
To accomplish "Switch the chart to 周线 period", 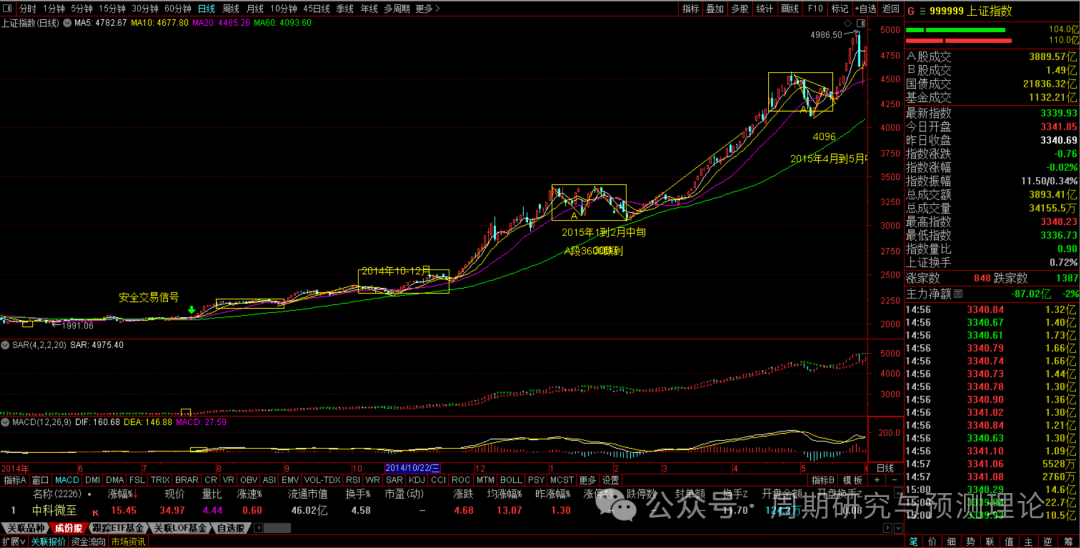I will pos(231,9).
